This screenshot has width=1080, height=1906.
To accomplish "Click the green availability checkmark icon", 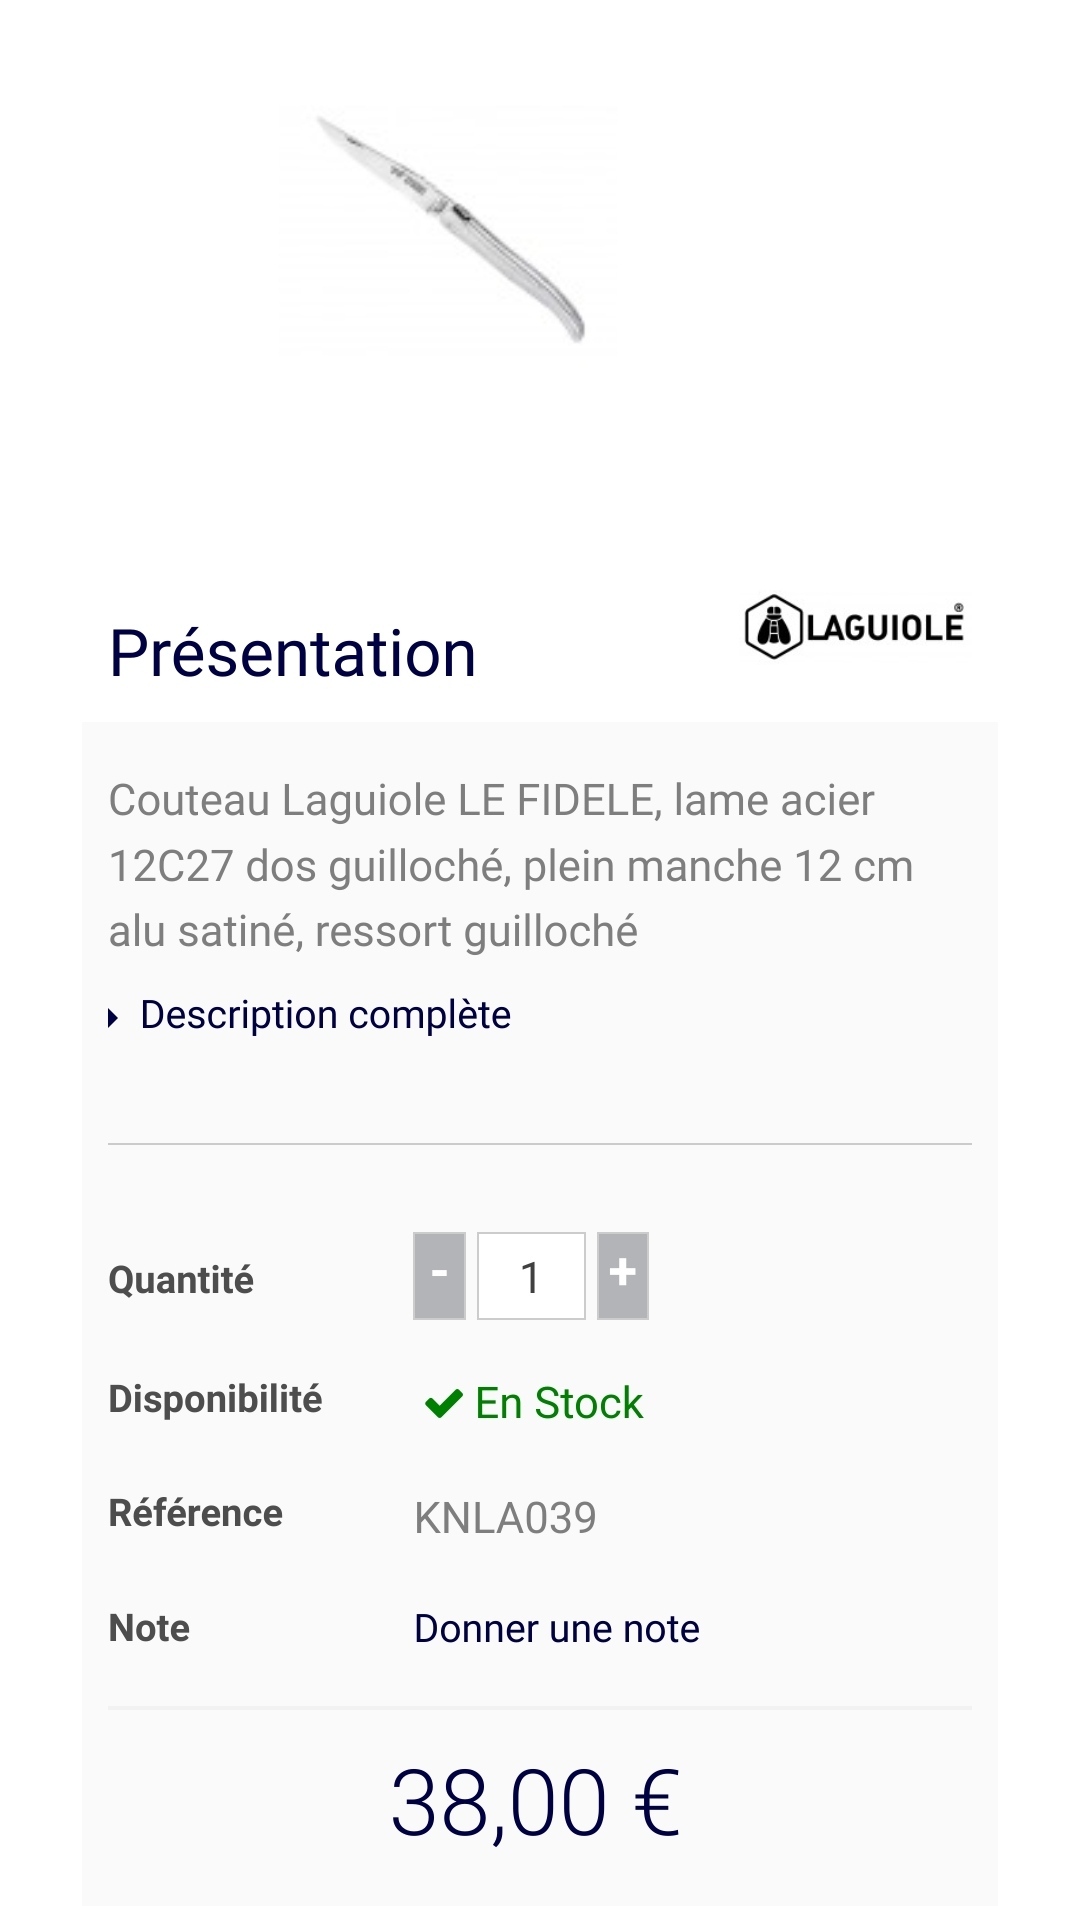I will pos(443,1403).
